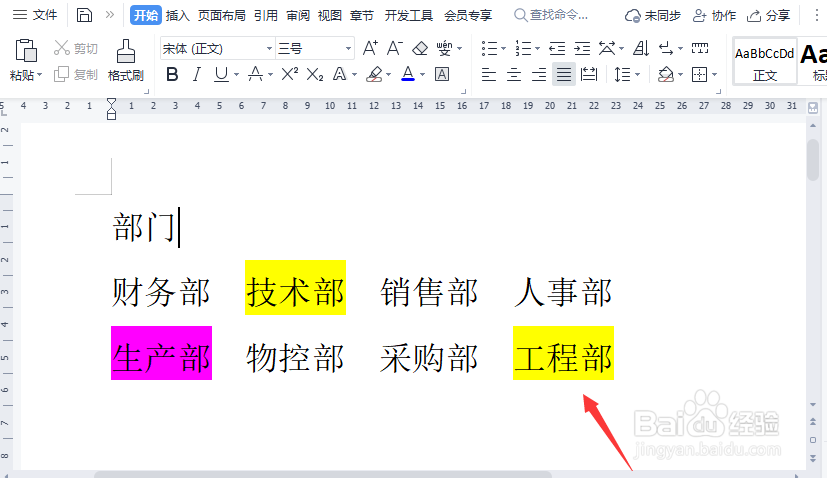The image size is (827, 478).
Task: Select the 格式刷 format painter
Action: pos(126,61)
